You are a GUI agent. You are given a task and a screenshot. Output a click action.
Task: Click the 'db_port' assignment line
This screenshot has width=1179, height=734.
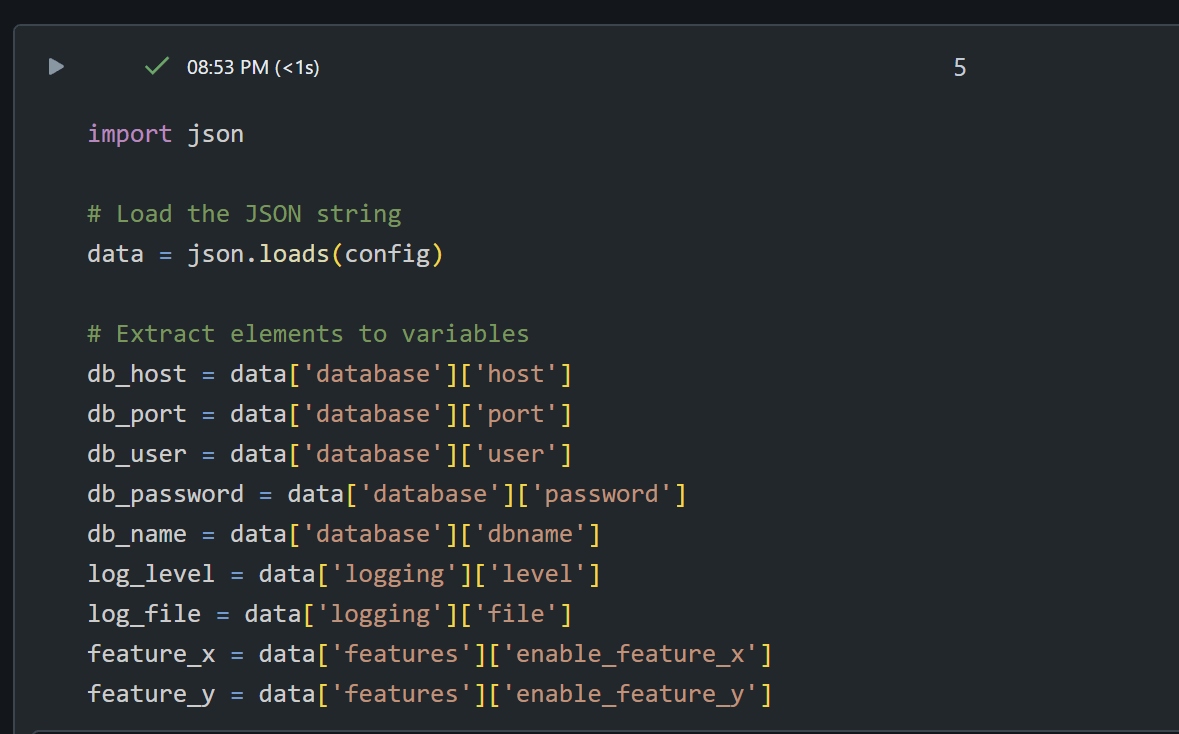[x=329, y=414]
